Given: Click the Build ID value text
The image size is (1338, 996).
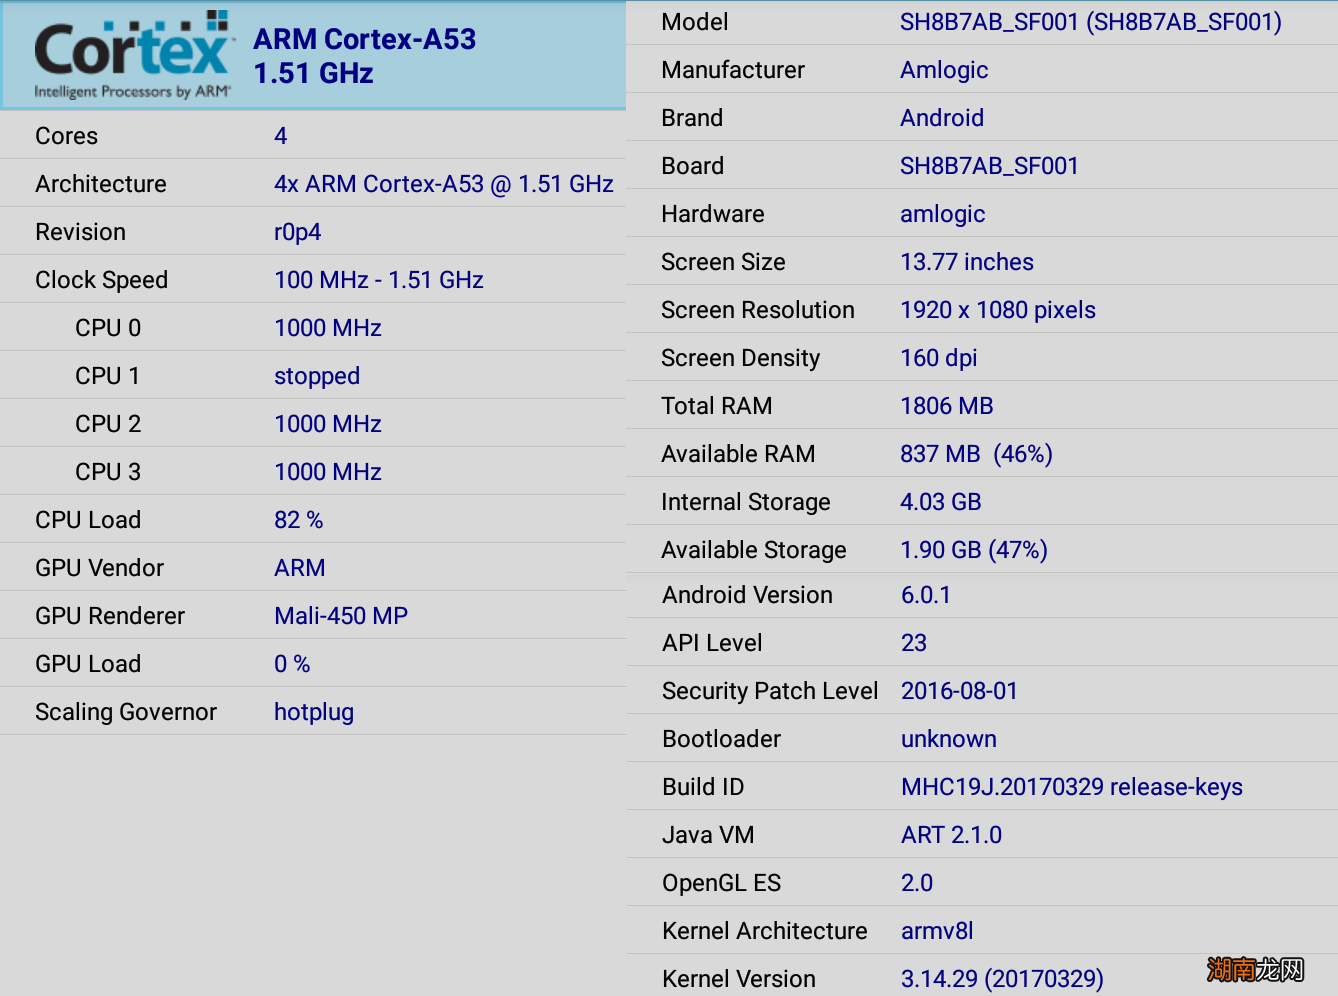Looking at the screenshot, I should (x=1071, y=787).
